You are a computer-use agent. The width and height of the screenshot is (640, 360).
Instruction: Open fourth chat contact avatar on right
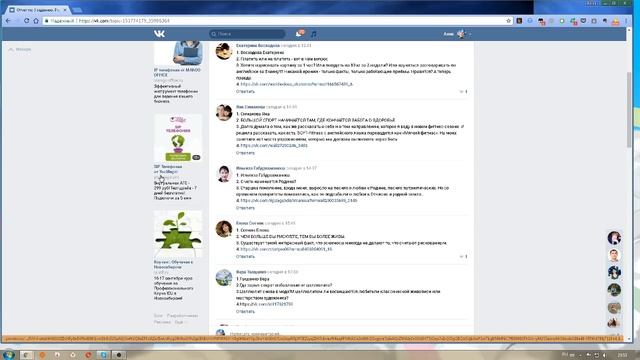click(614, 290)
